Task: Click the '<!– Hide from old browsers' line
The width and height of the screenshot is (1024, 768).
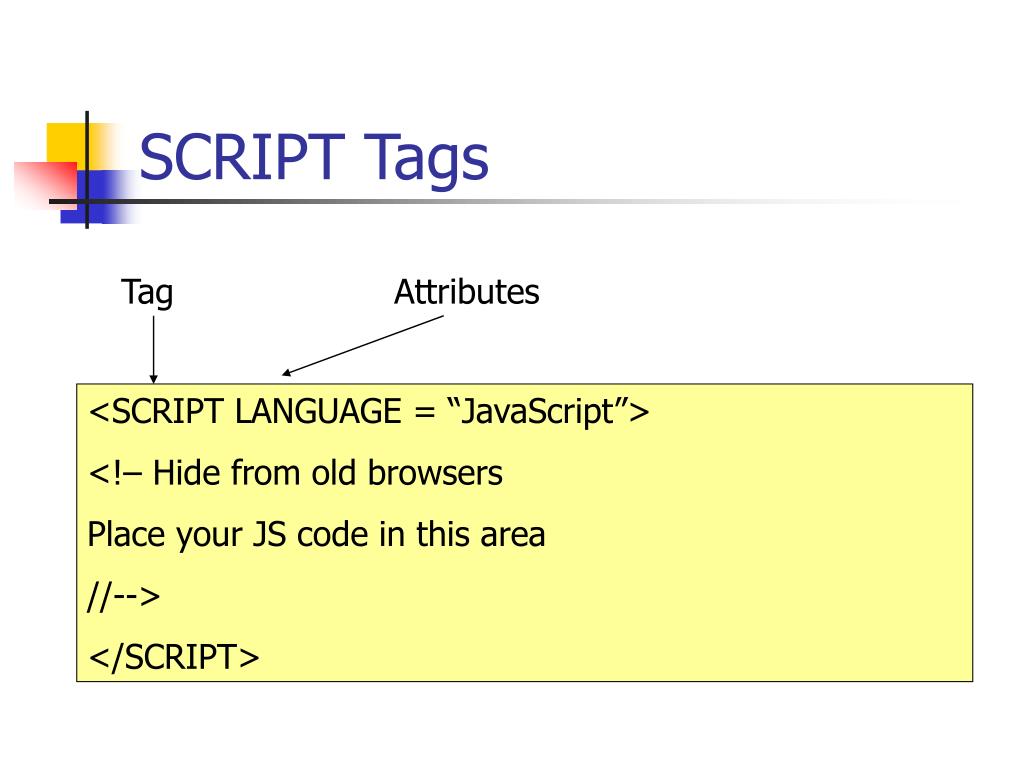Action: coord(295,473)
